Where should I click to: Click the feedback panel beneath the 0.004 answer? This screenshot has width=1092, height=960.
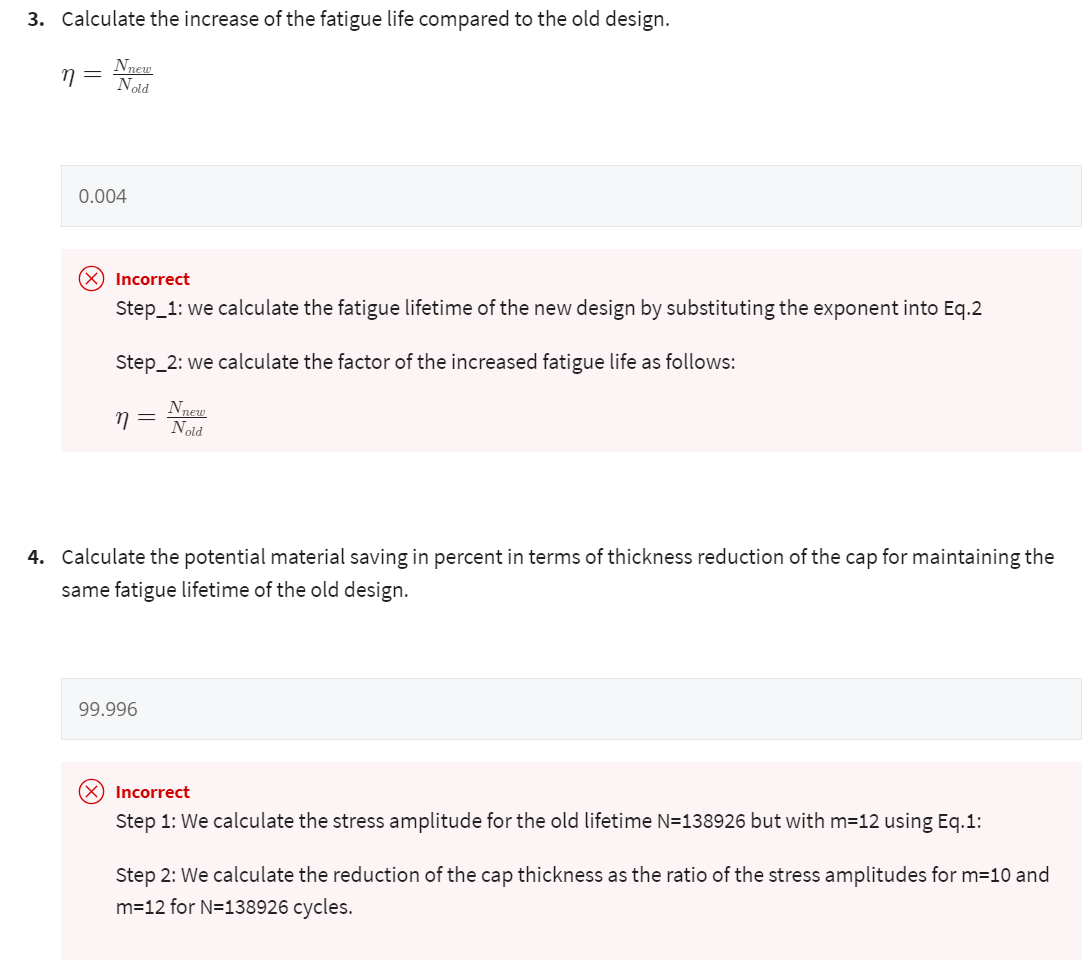570,350
